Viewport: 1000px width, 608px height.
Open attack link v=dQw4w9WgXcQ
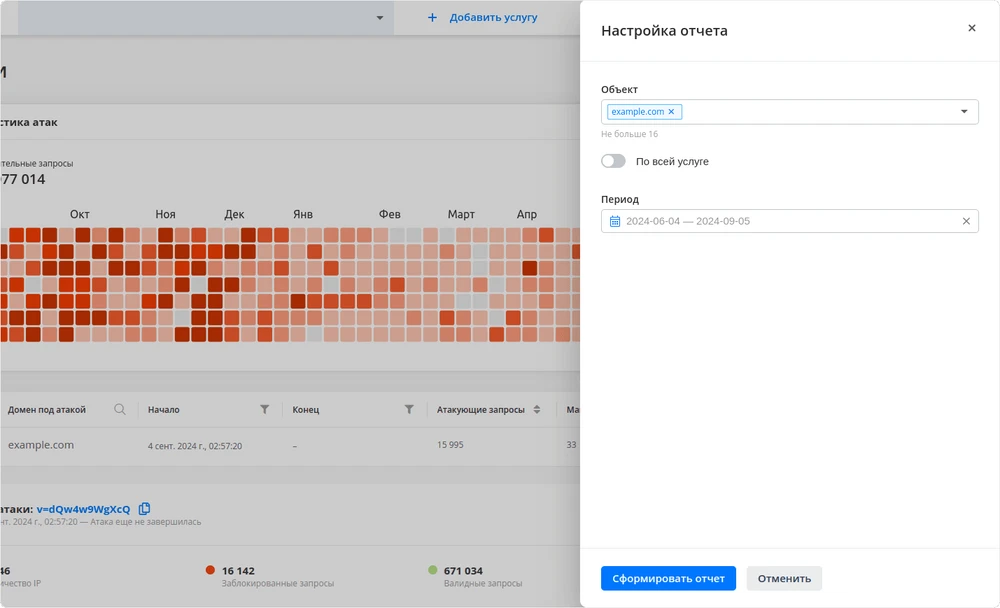tap(83, 509)
